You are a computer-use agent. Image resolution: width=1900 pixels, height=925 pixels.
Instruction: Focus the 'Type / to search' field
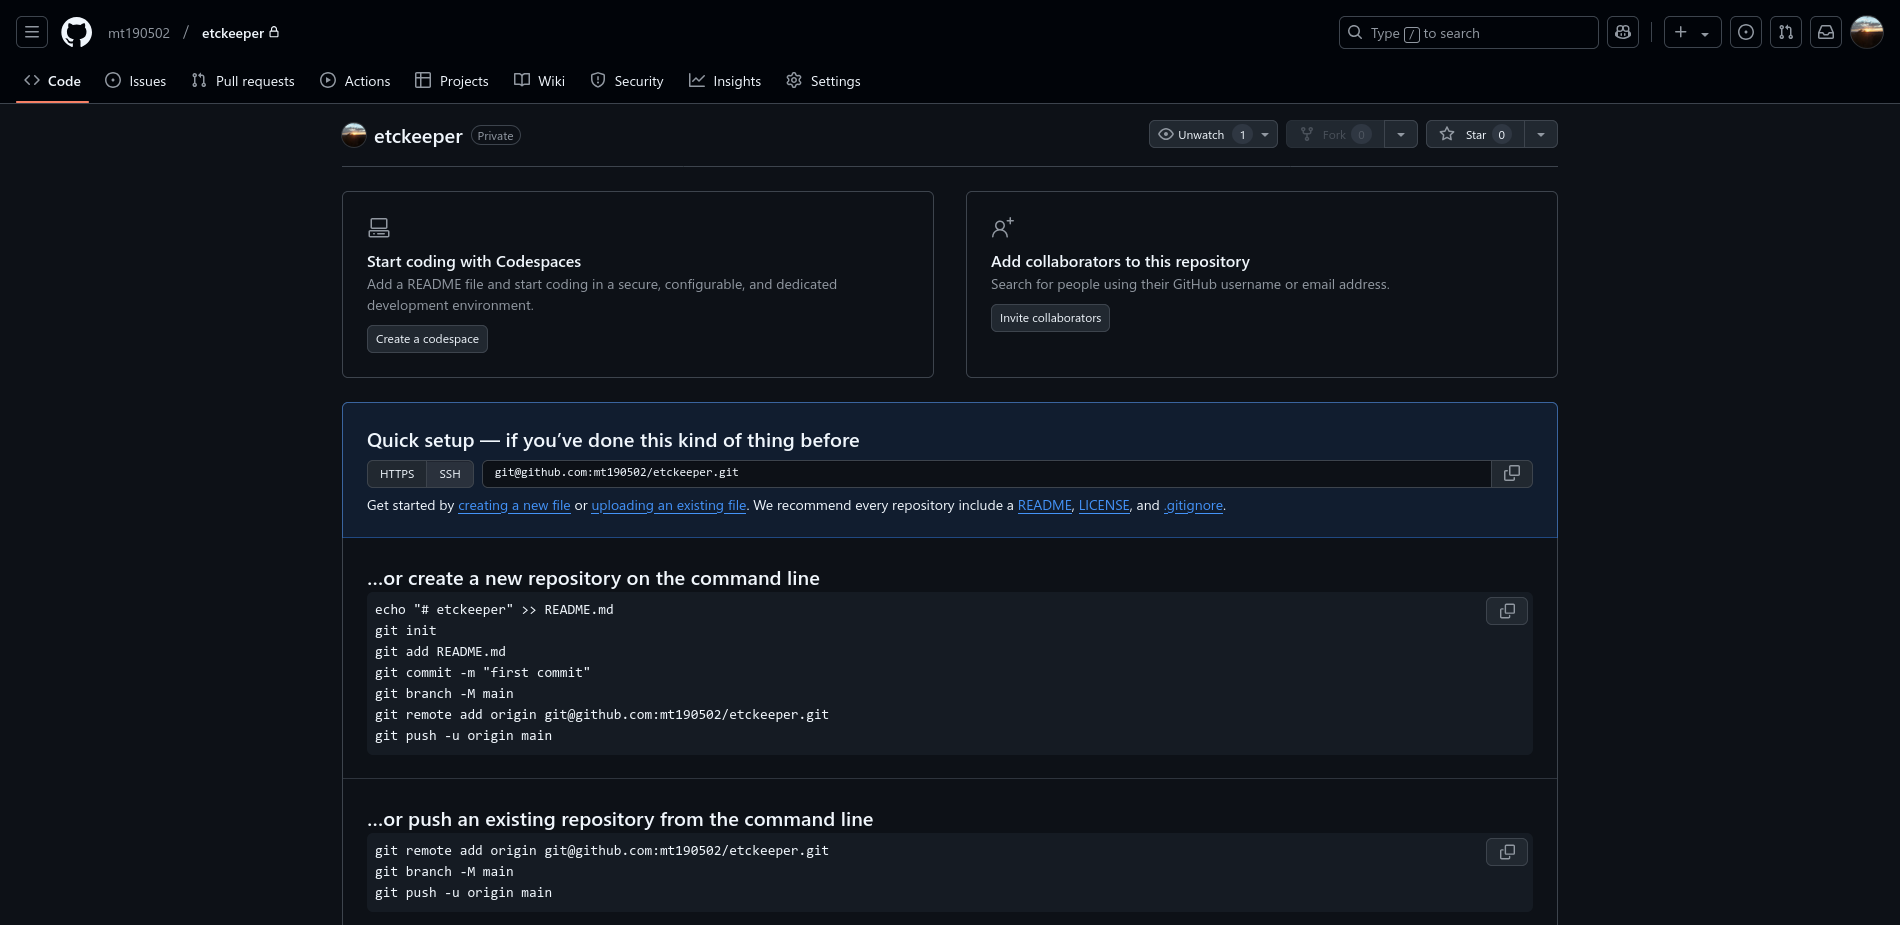[1469, 33]
